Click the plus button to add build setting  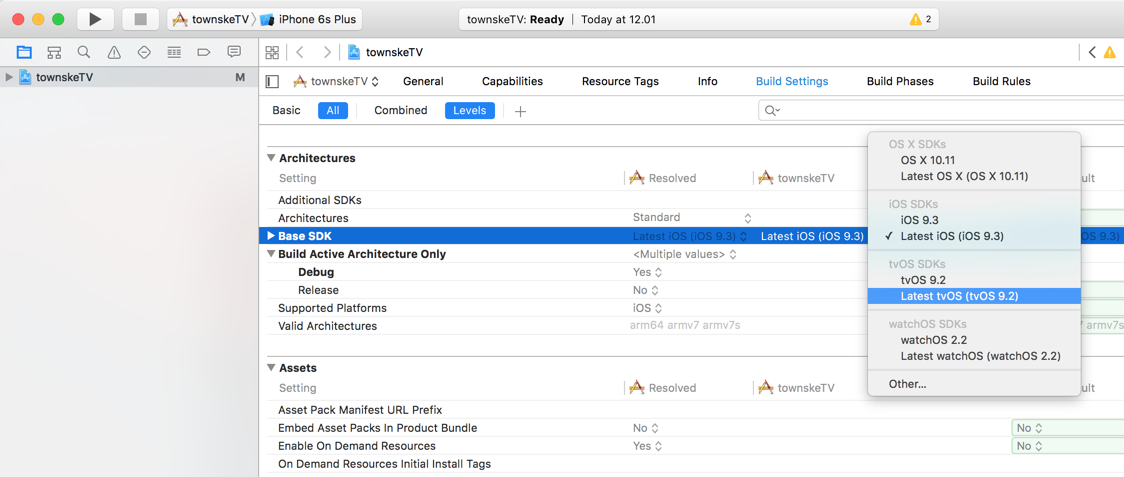[520, 111]
